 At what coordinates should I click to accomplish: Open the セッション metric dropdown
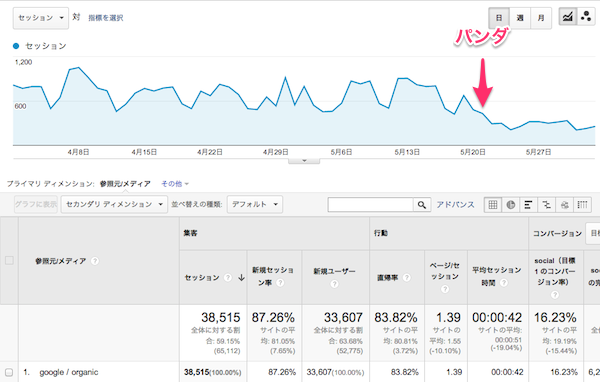coord(41,18)
